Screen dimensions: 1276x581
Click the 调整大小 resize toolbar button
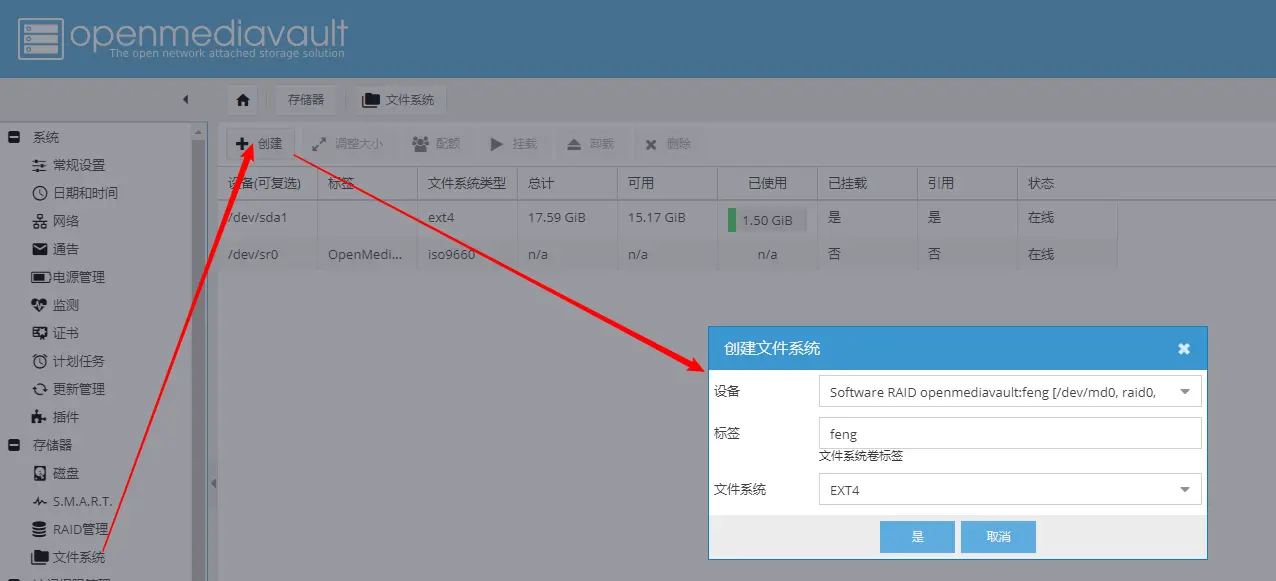pos(348,144)
